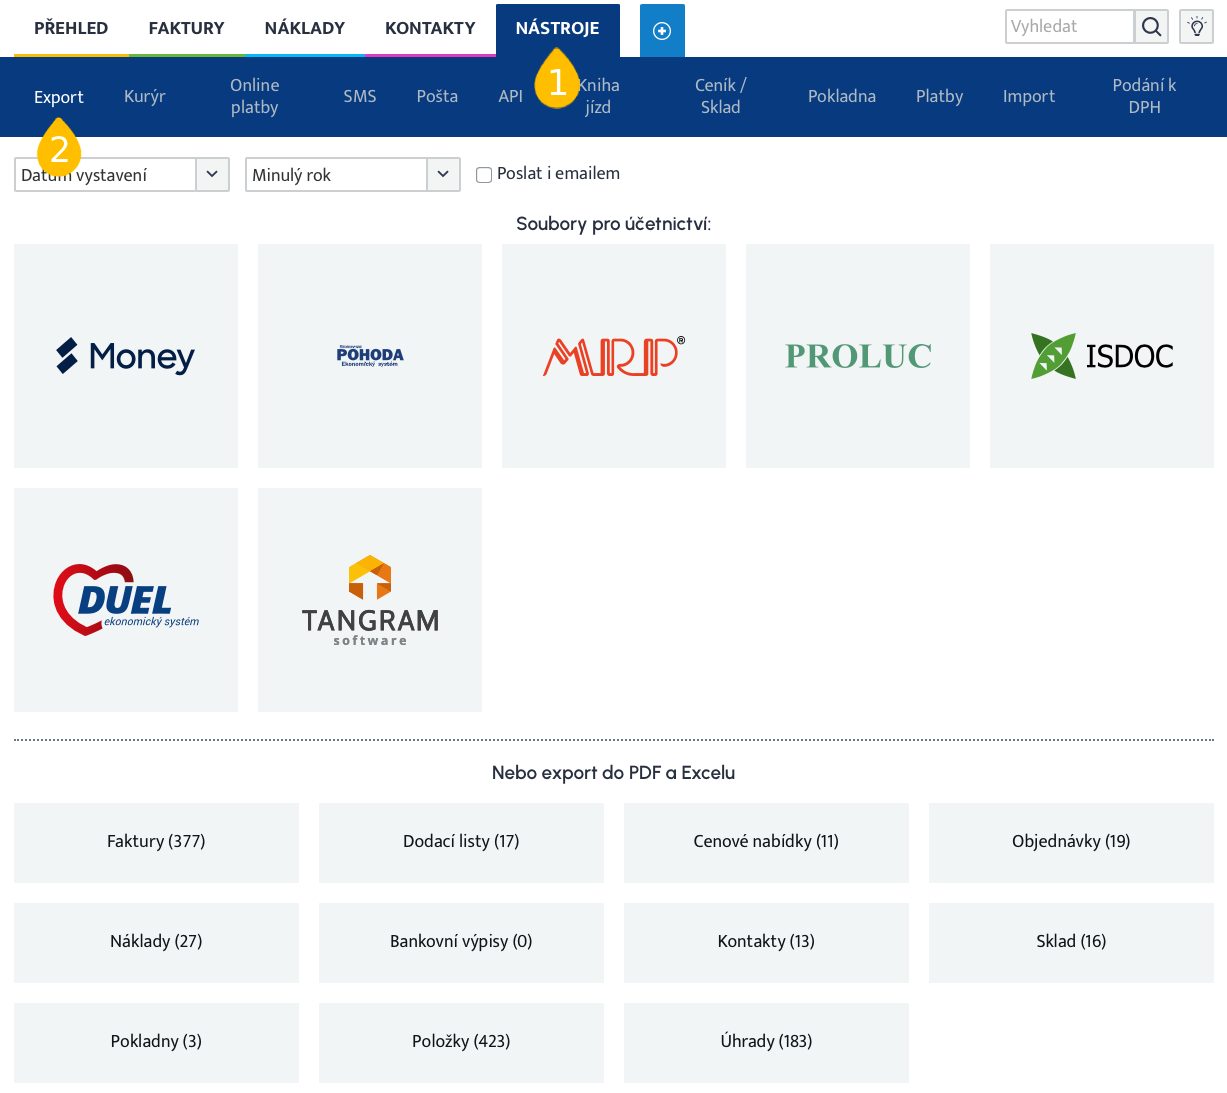Click the Úhrady (183) export button
Screen dimensions: 1227x1093
(x=766, y=1042)
